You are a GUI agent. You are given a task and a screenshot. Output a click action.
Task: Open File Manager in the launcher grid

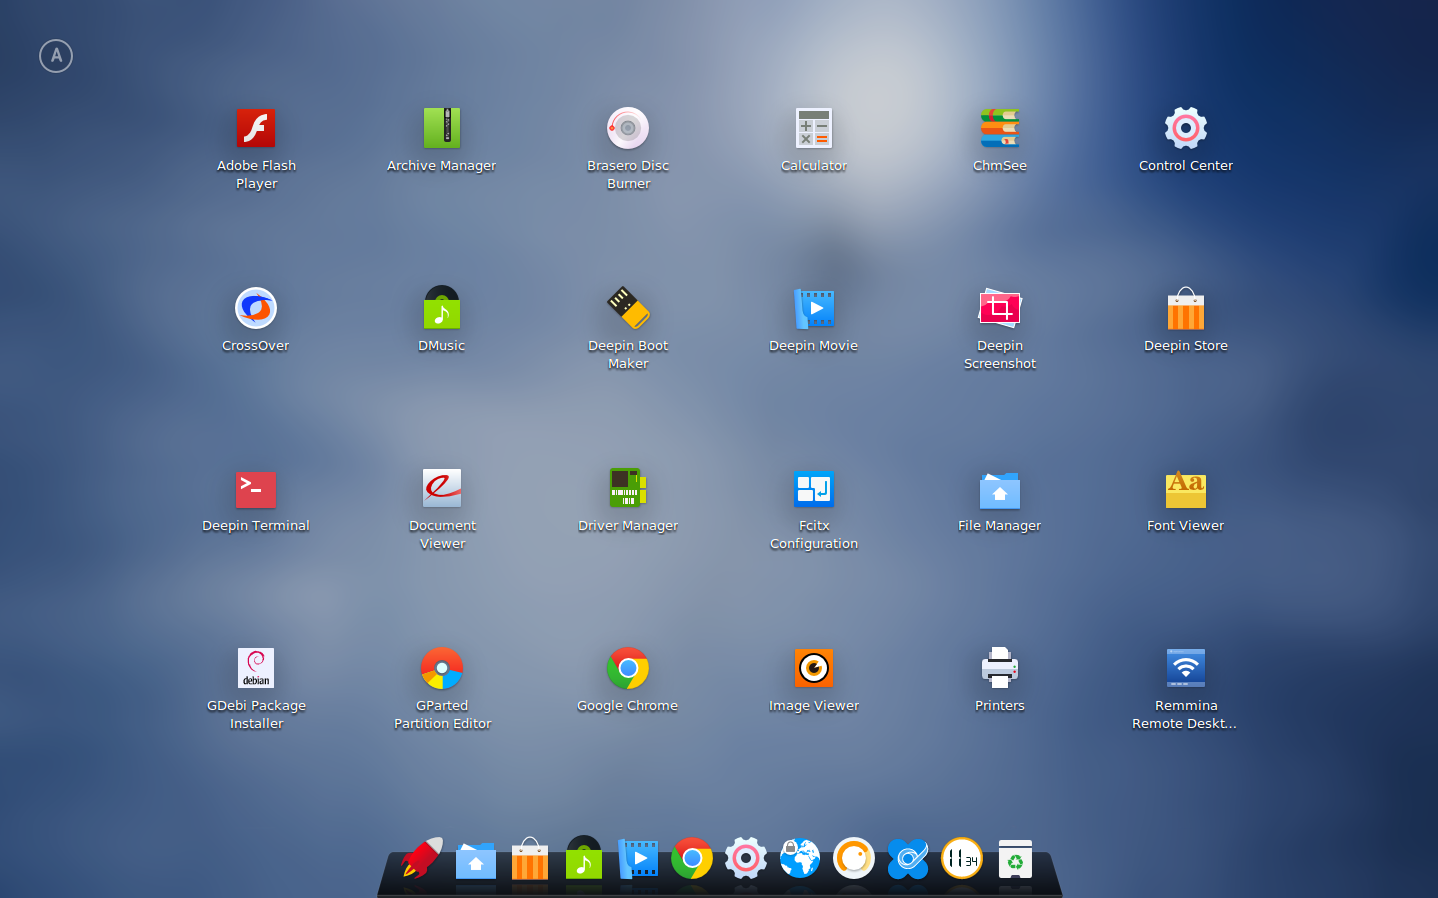1000,489
